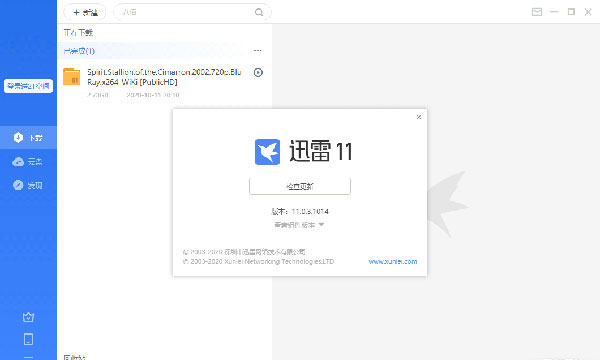The height and width of the screenshot is (360, 600).
Task: Click the orange folder icon of Spirit download
Action: tap(72, 77)
